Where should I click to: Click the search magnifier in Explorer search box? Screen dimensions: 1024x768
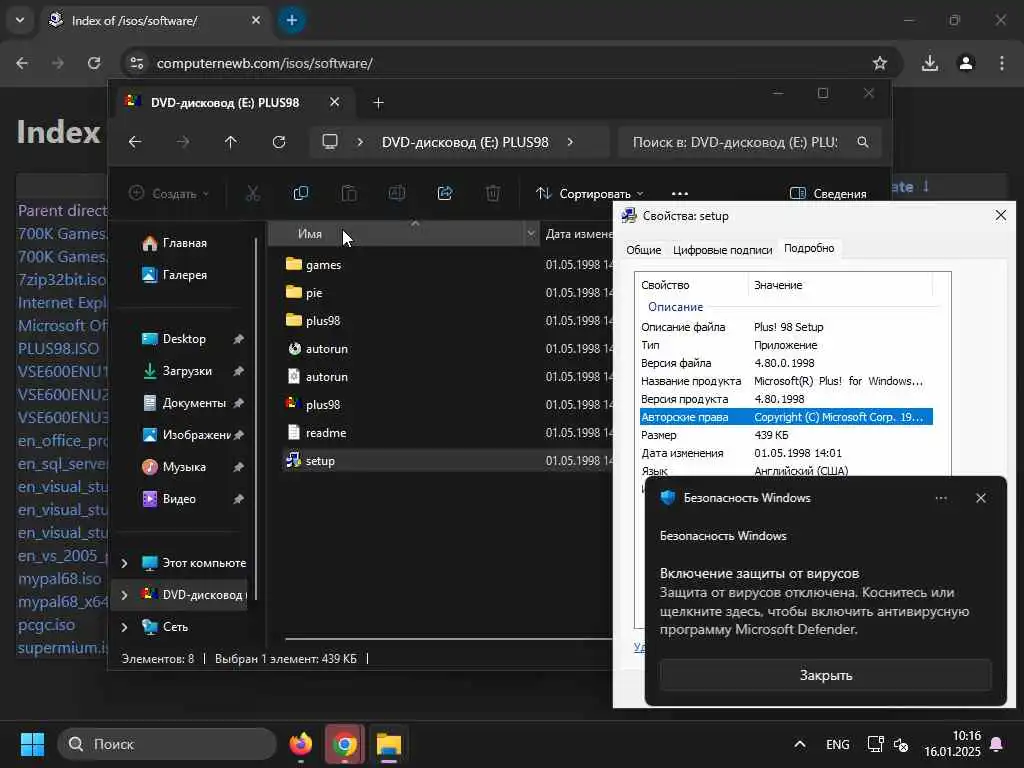click(863, 142)
